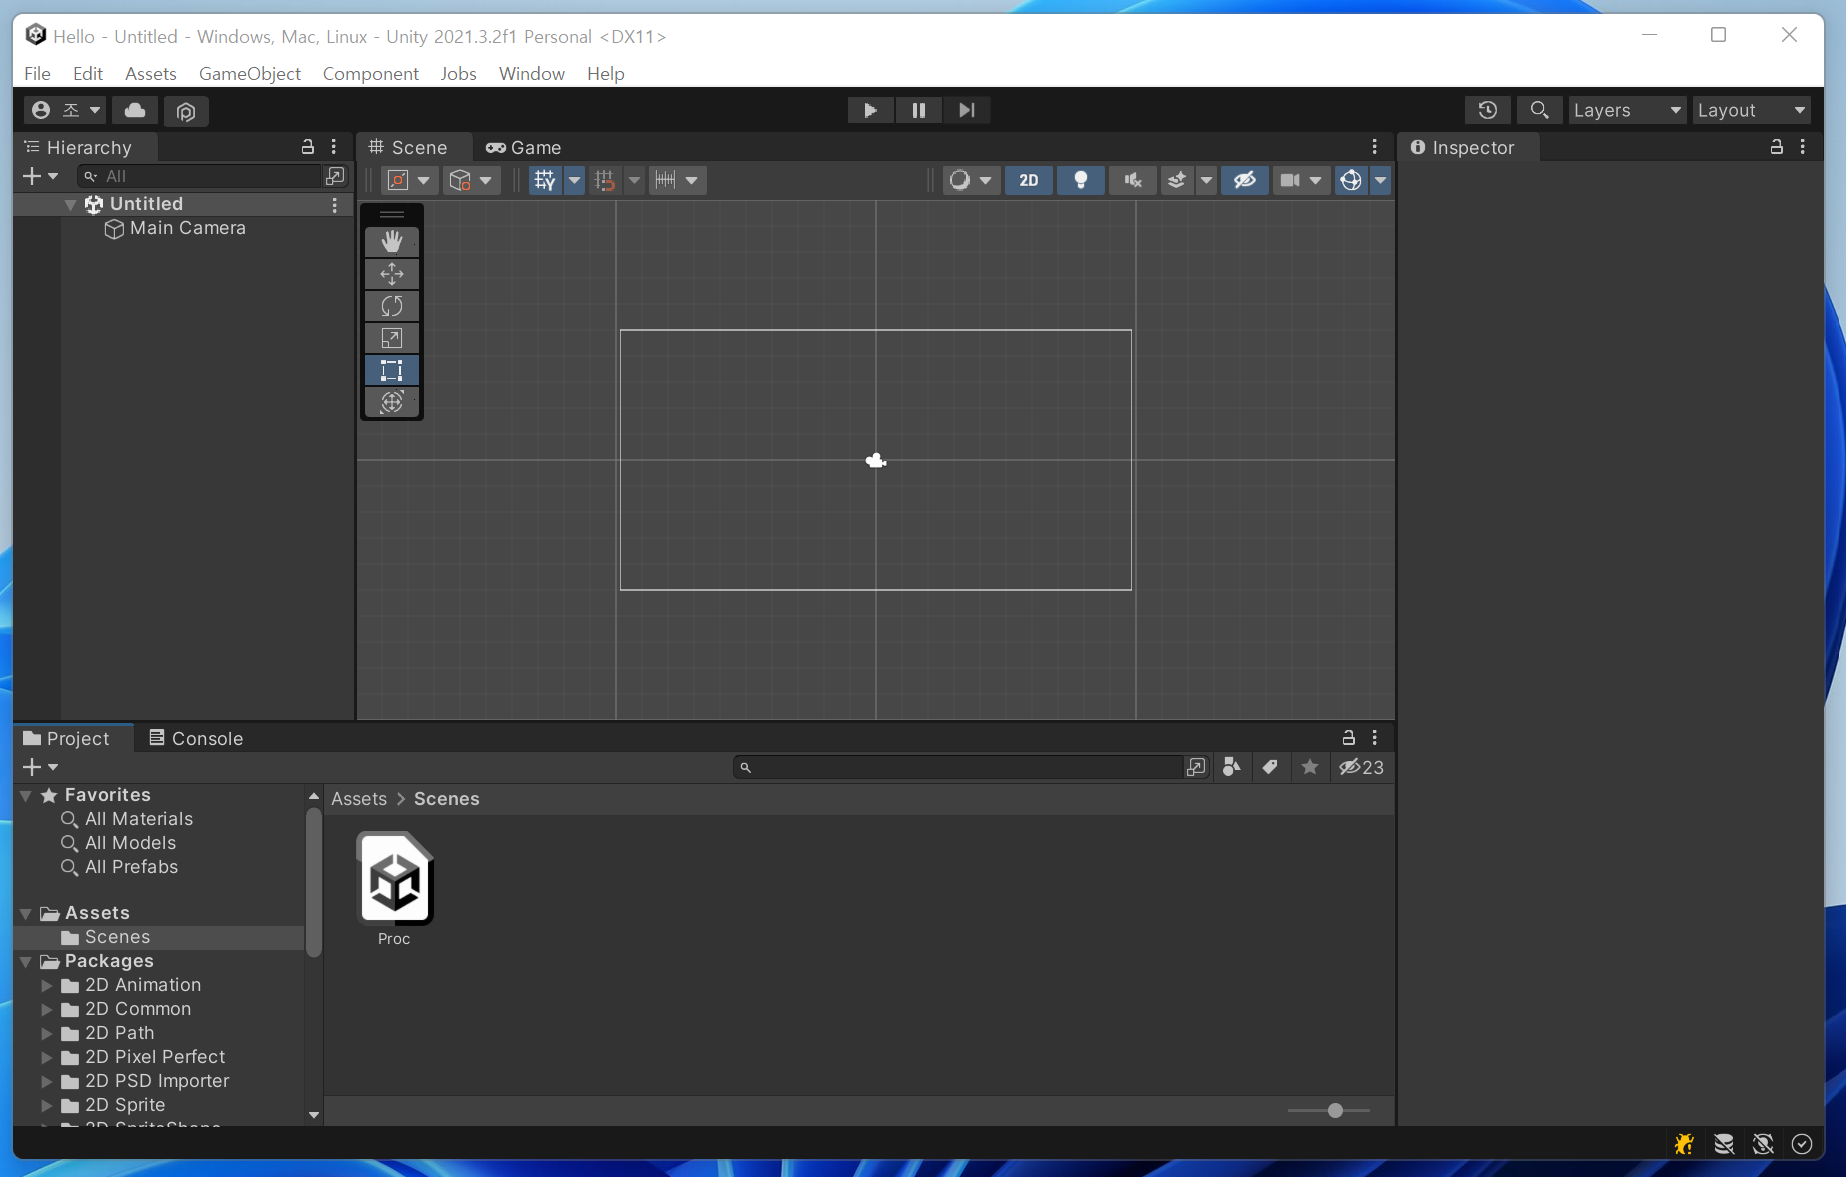
Task: Select the Move tool
Action: (x=391, y=274)
